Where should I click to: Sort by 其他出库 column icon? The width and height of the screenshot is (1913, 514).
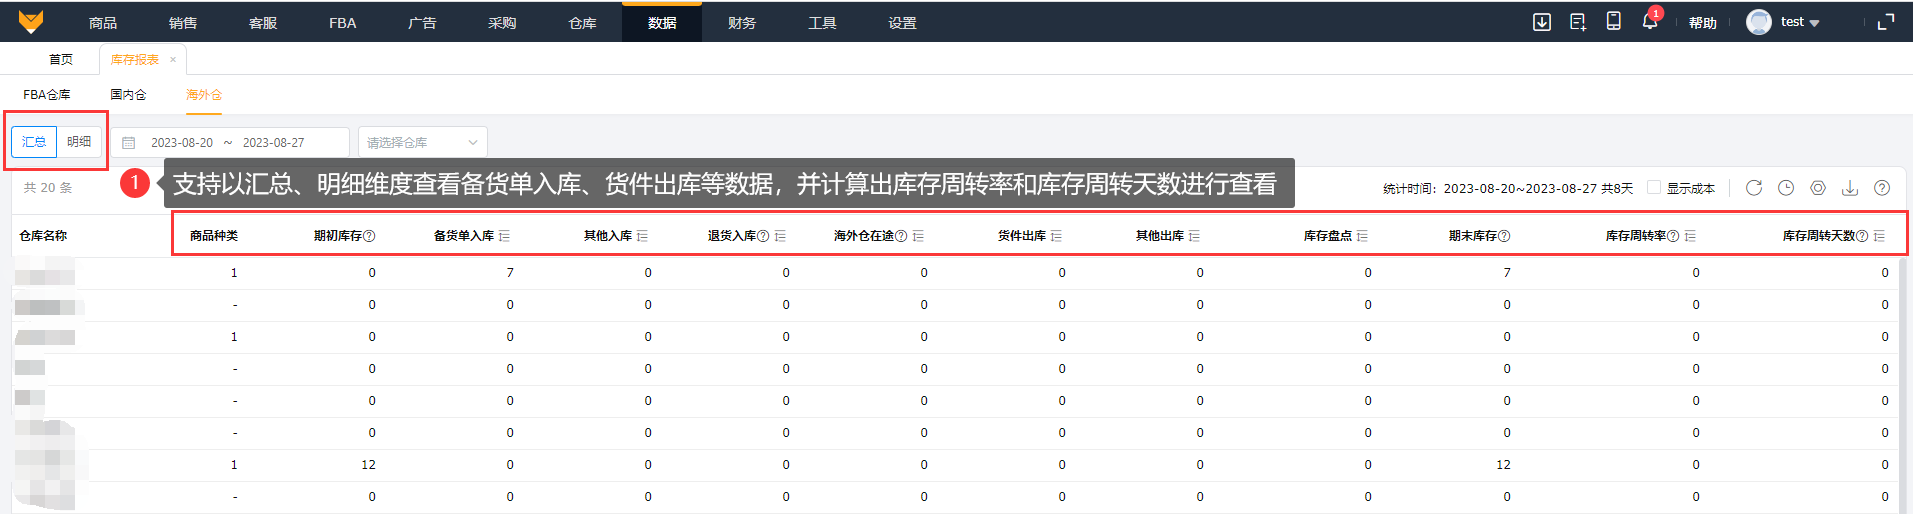[x=1194, y=236]
